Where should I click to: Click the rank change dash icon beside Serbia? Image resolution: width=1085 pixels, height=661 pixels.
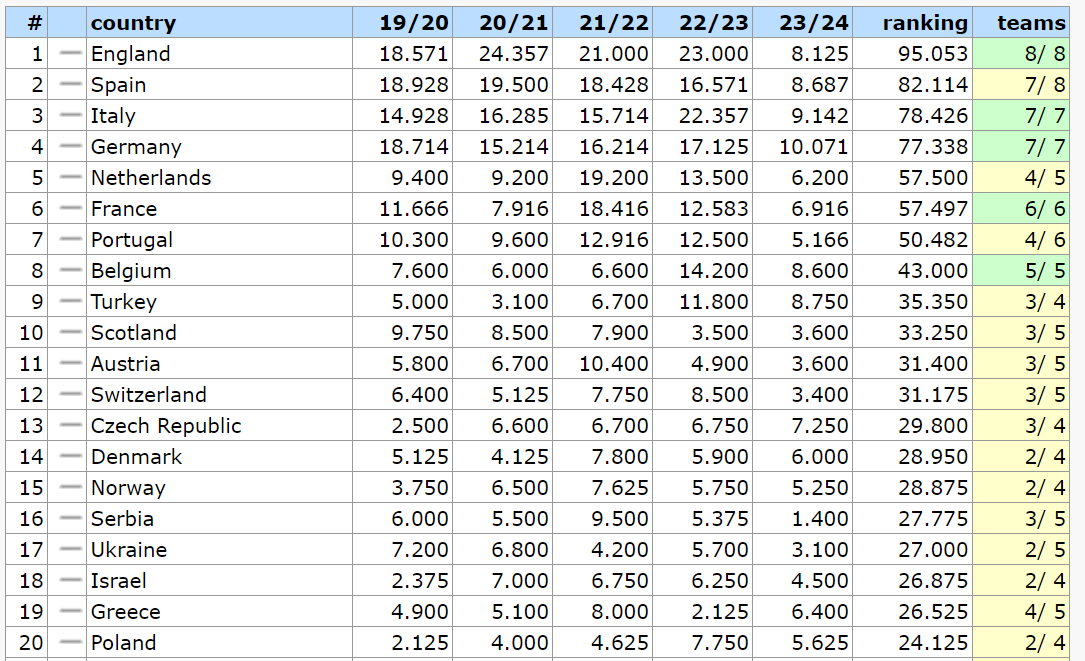69,519
